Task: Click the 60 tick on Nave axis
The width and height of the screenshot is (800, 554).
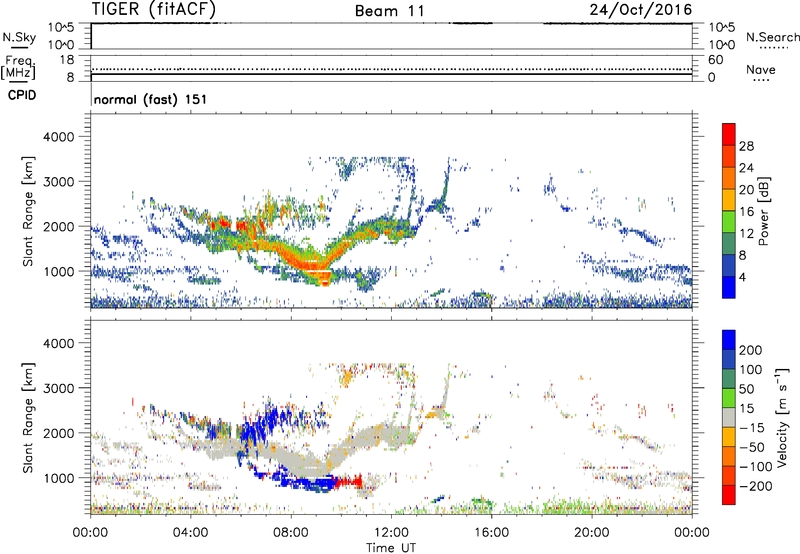Action: point(716,60)
